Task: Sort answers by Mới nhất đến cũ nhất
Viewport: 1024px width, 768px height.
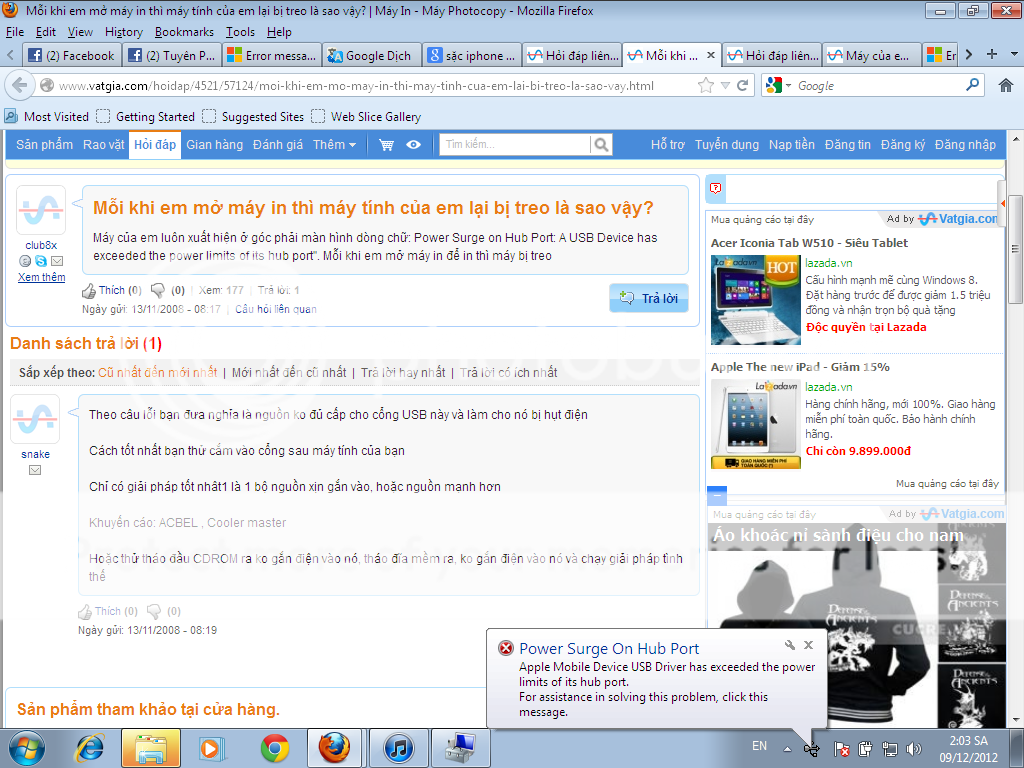Action: coord(289,373)
